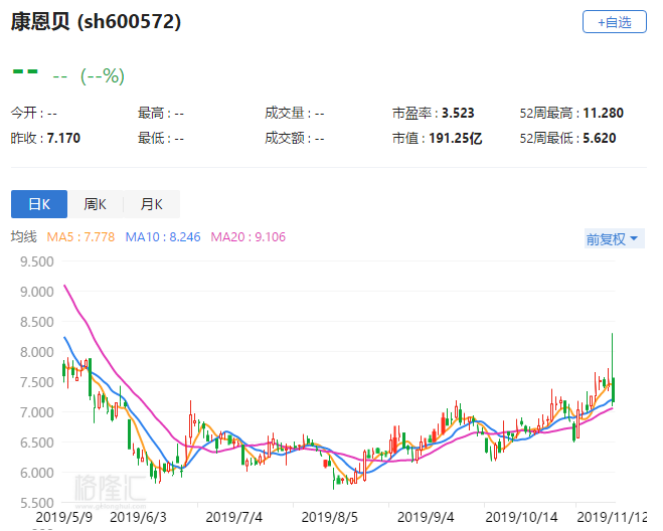Click the 52周最低 value 5.620
The width and height of the screenshot is (663, 531).
tap(599, 138)
